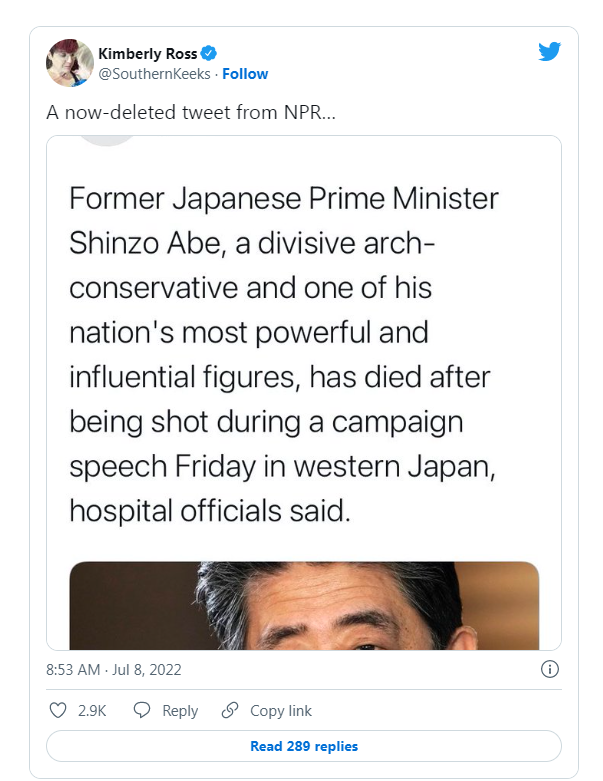The width and height of the screenshot is (603, 781).
Task: Open Kimberly Ross profile avatar
Action: (70, 63)
